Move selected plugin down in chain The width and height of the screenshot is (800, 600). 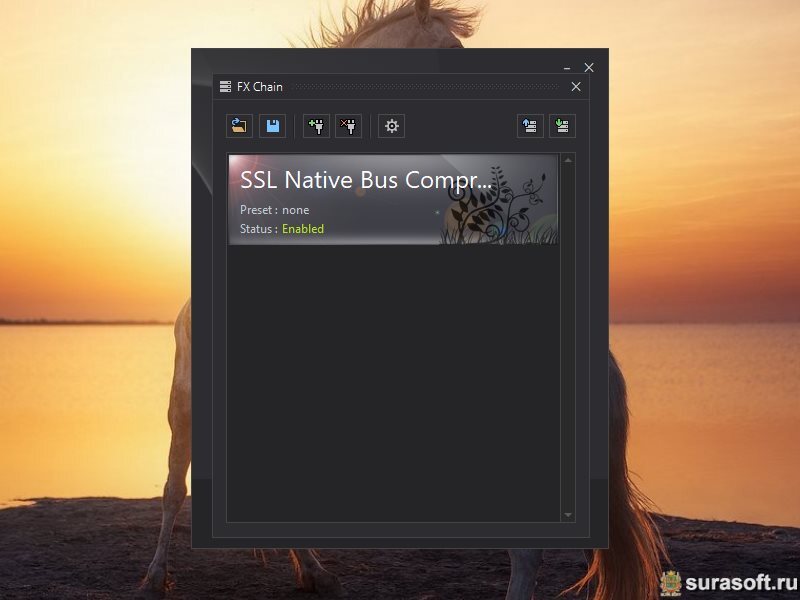click(x=562, y=126)
